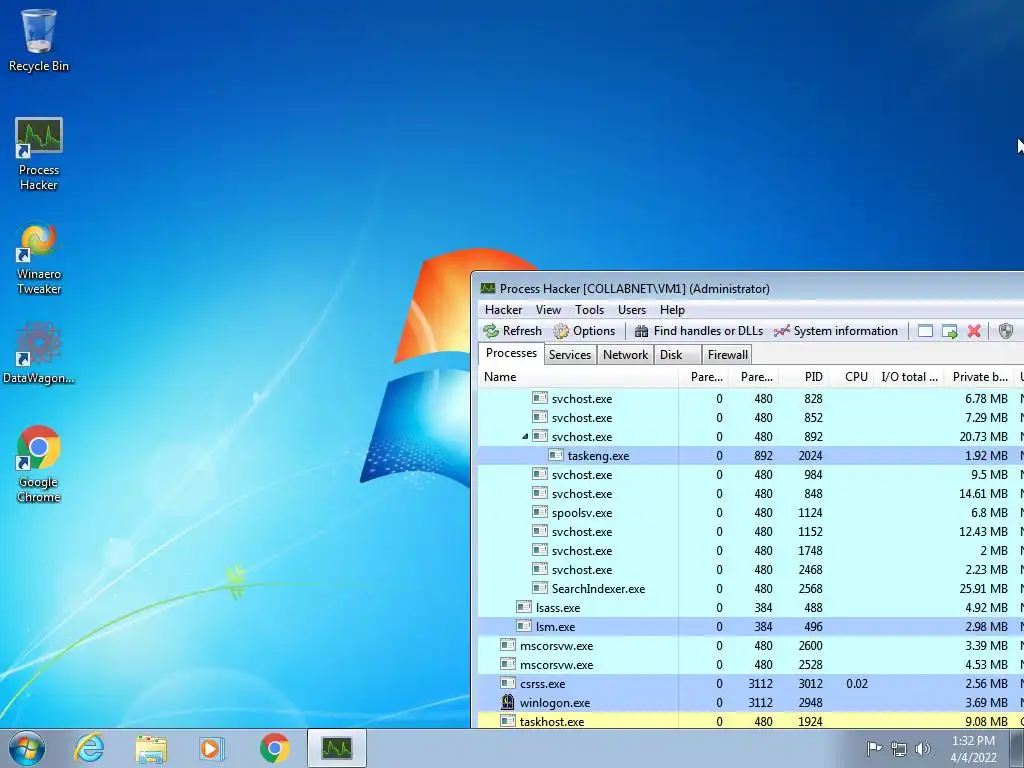
Task: Sort by the Name column header
Action: coord(578,377)
